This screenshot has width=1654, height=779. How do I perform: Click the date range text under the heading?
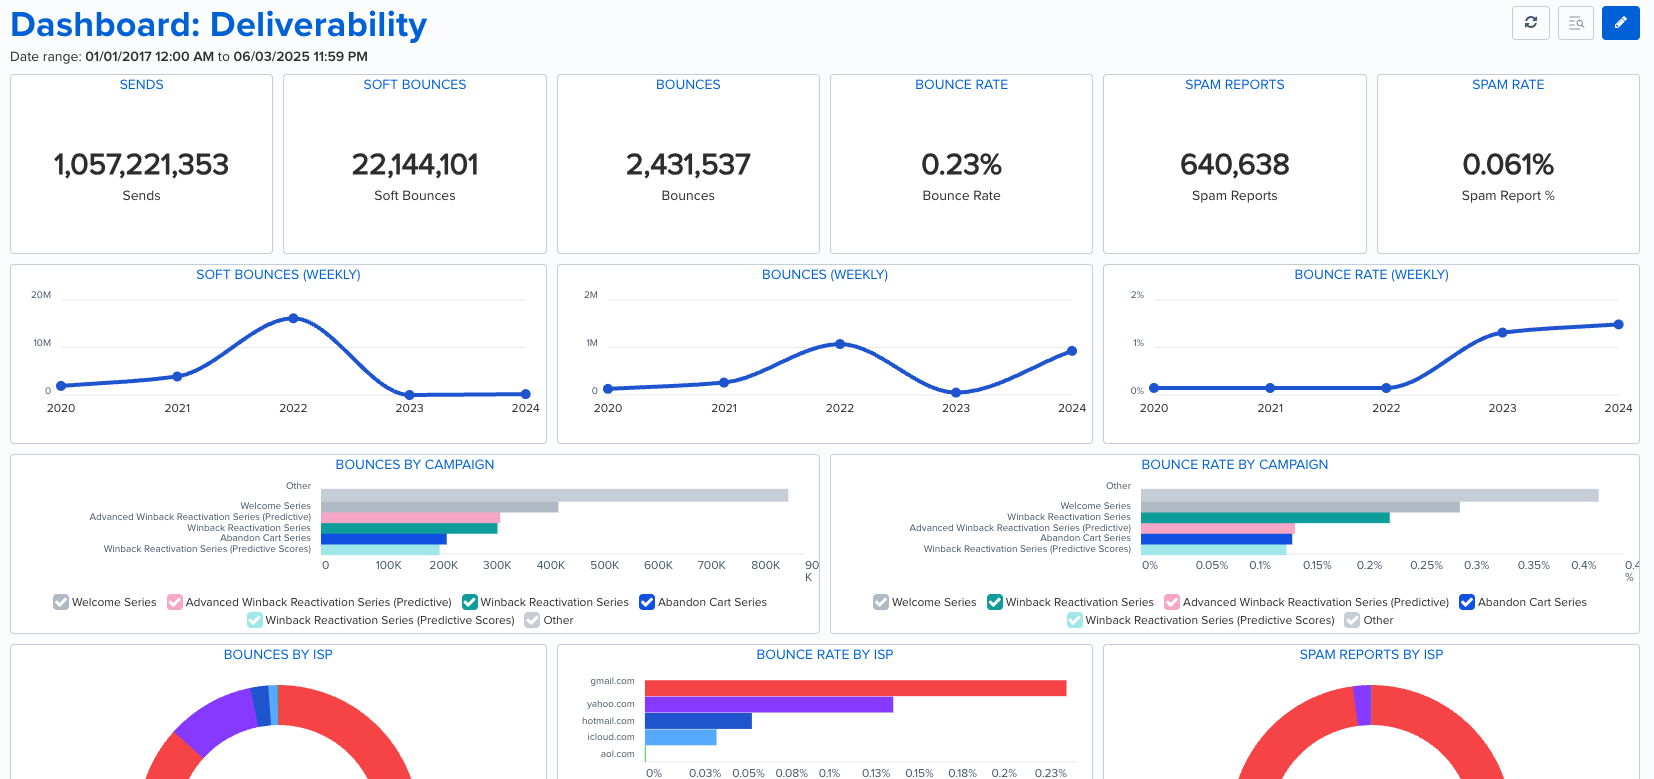tap(189, 57)
